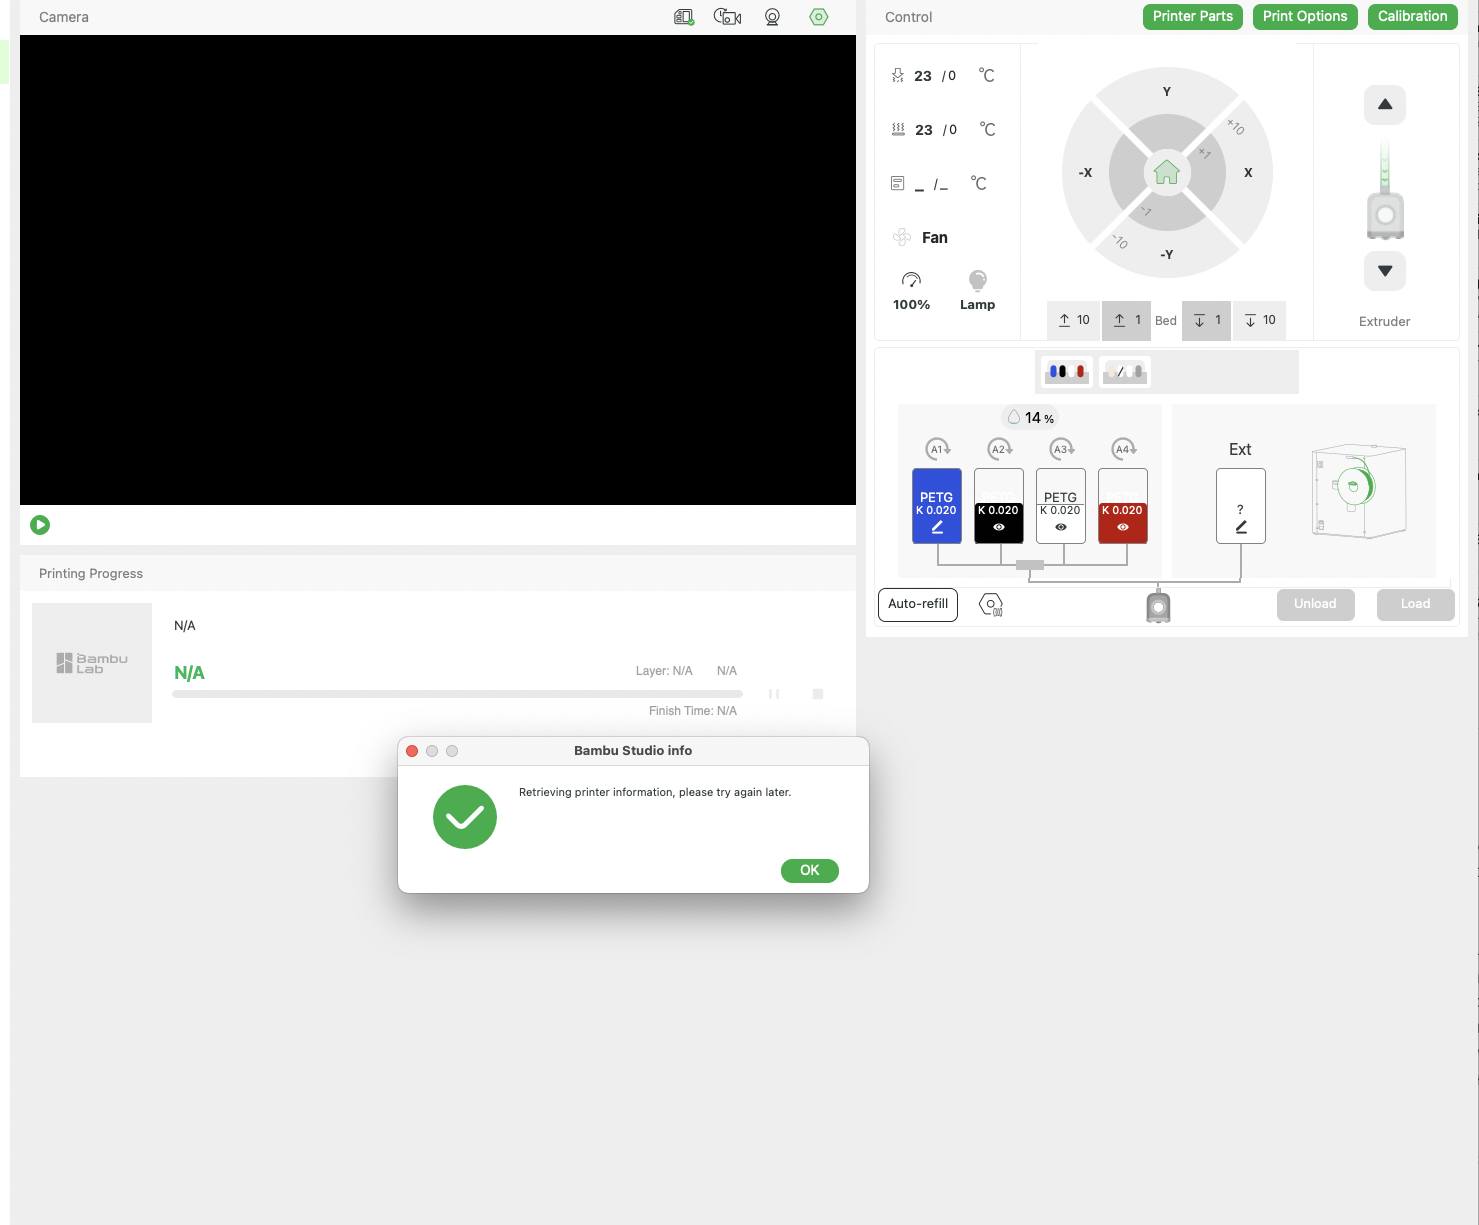The width and height of the screenshot is (1479, 1225).
Task: Click the AMS humidity 14% indicator
Action: pyautogui.click(x=1030, y=418)
